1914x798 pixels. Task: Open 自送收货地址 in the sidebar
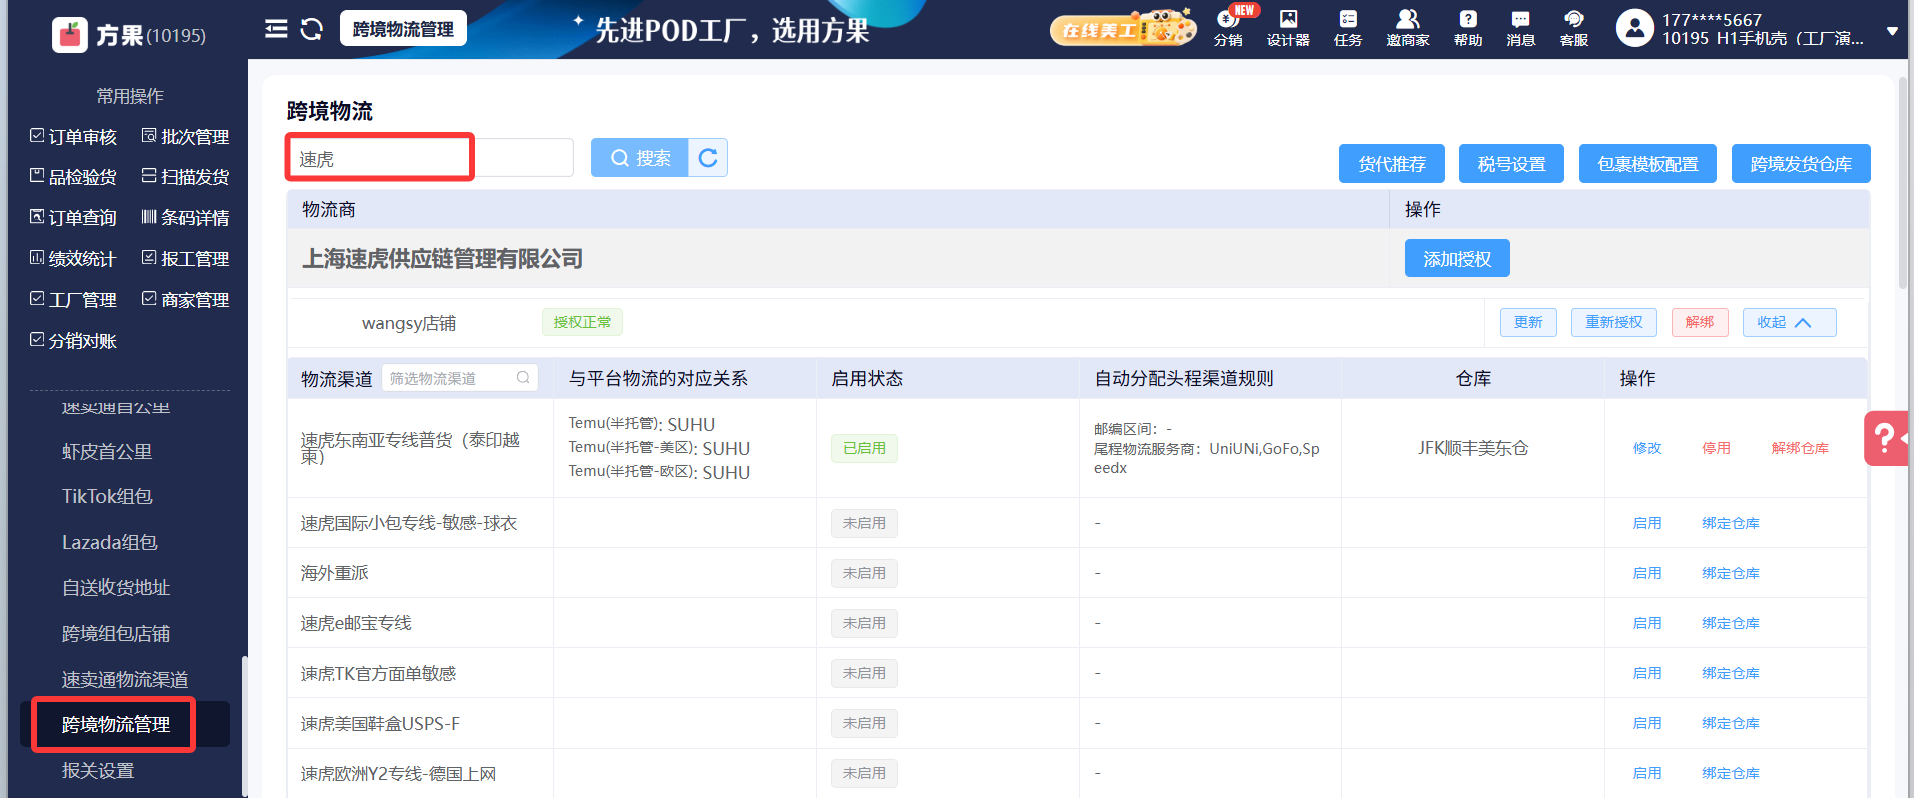click(x=116, y=588)
